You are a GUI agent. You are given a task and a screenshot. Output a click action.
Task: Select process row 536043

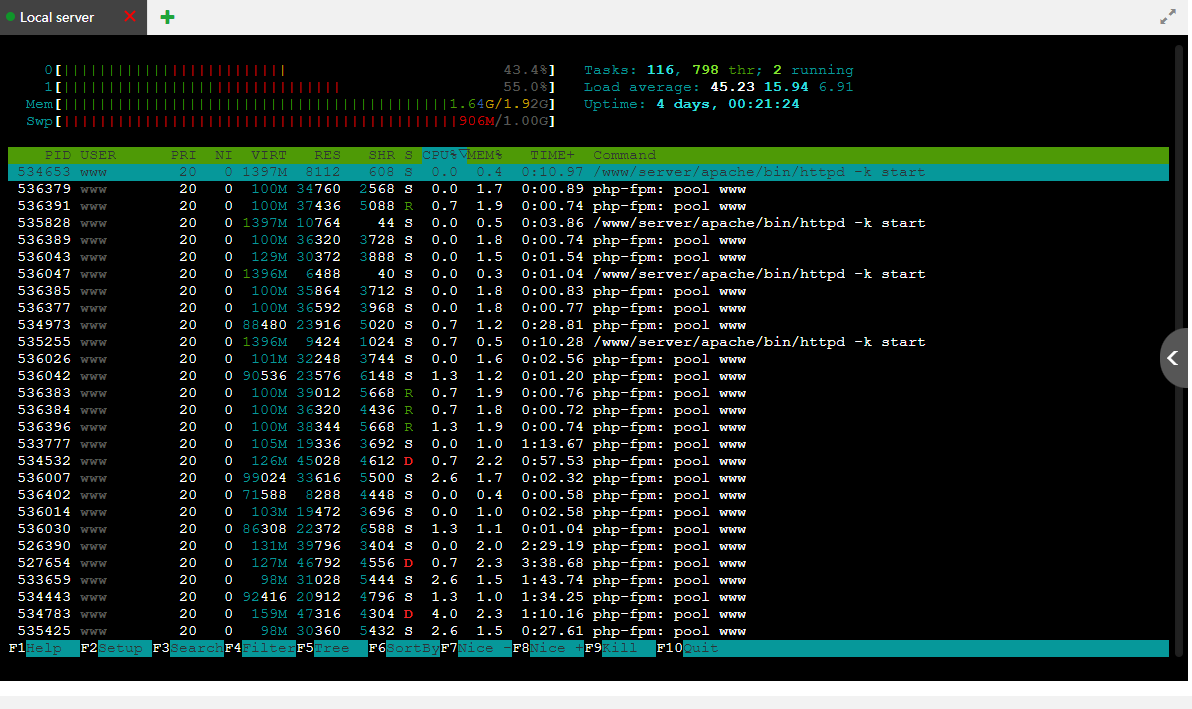[x=588, y=257]
